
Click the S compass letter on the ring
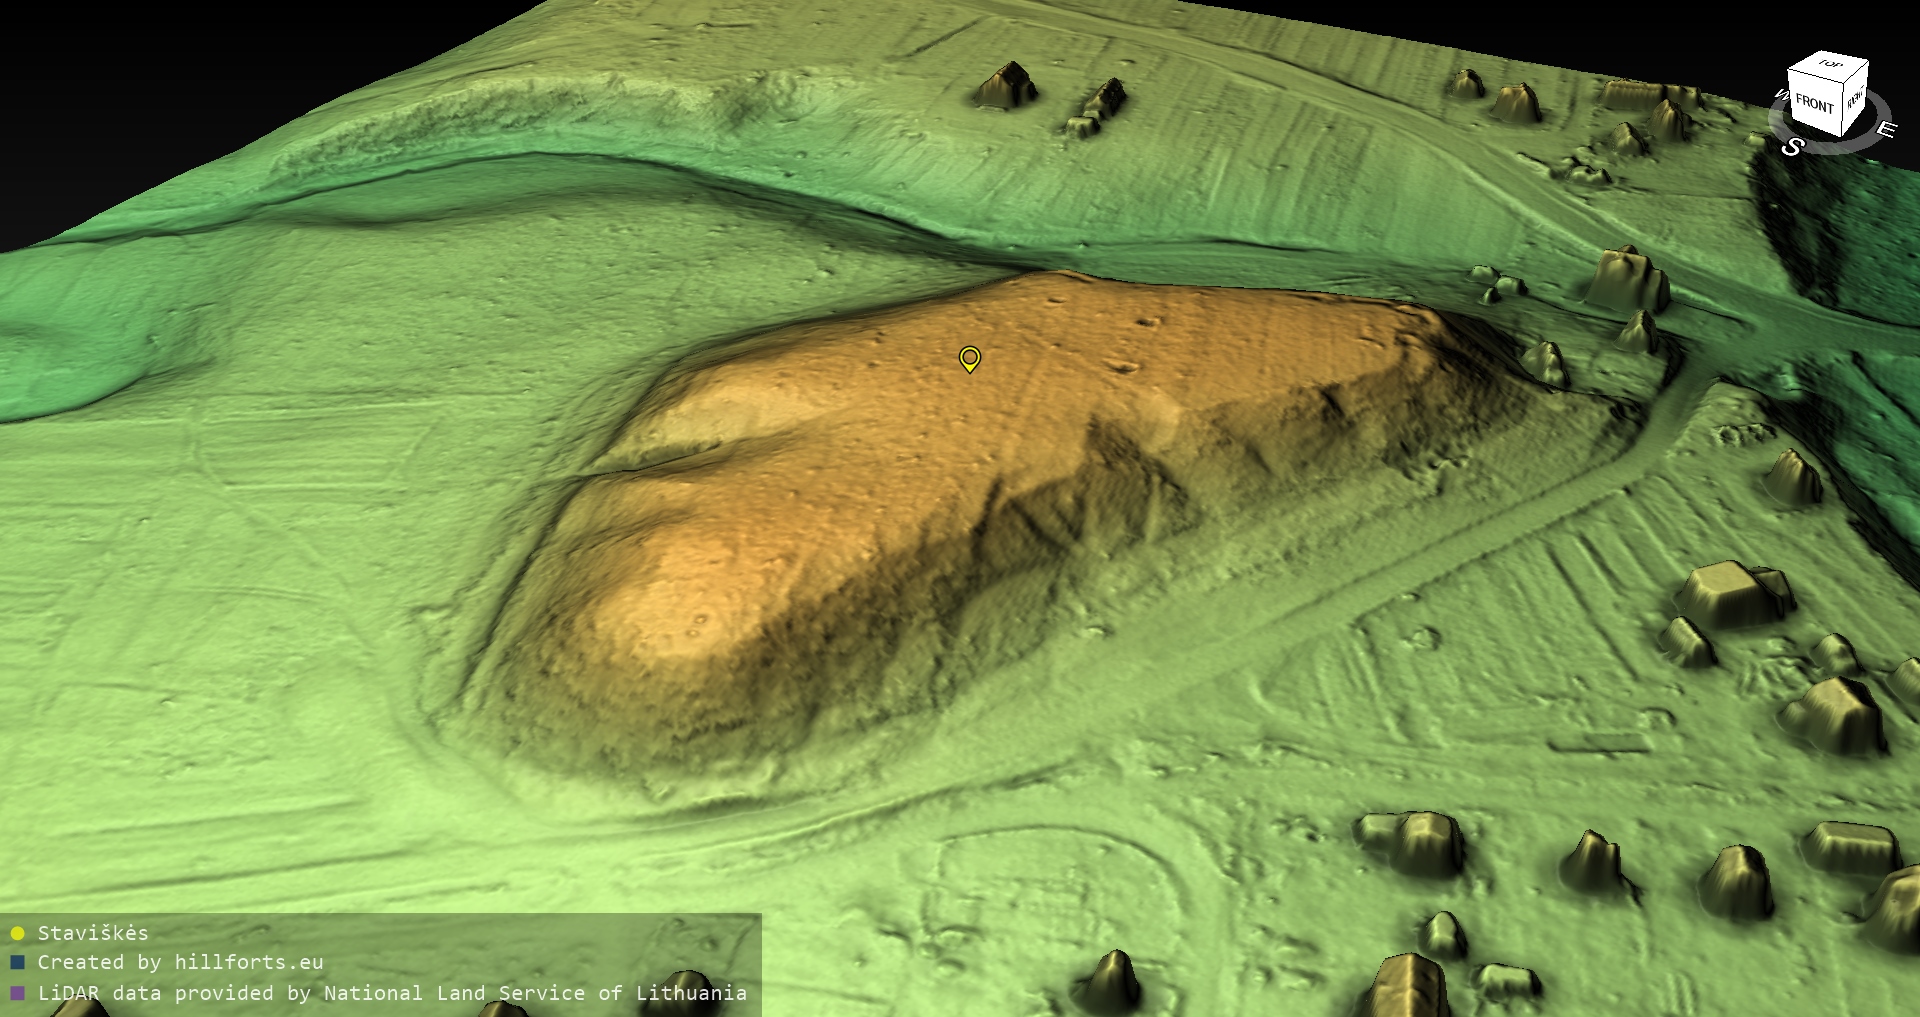pos(1792,147)
